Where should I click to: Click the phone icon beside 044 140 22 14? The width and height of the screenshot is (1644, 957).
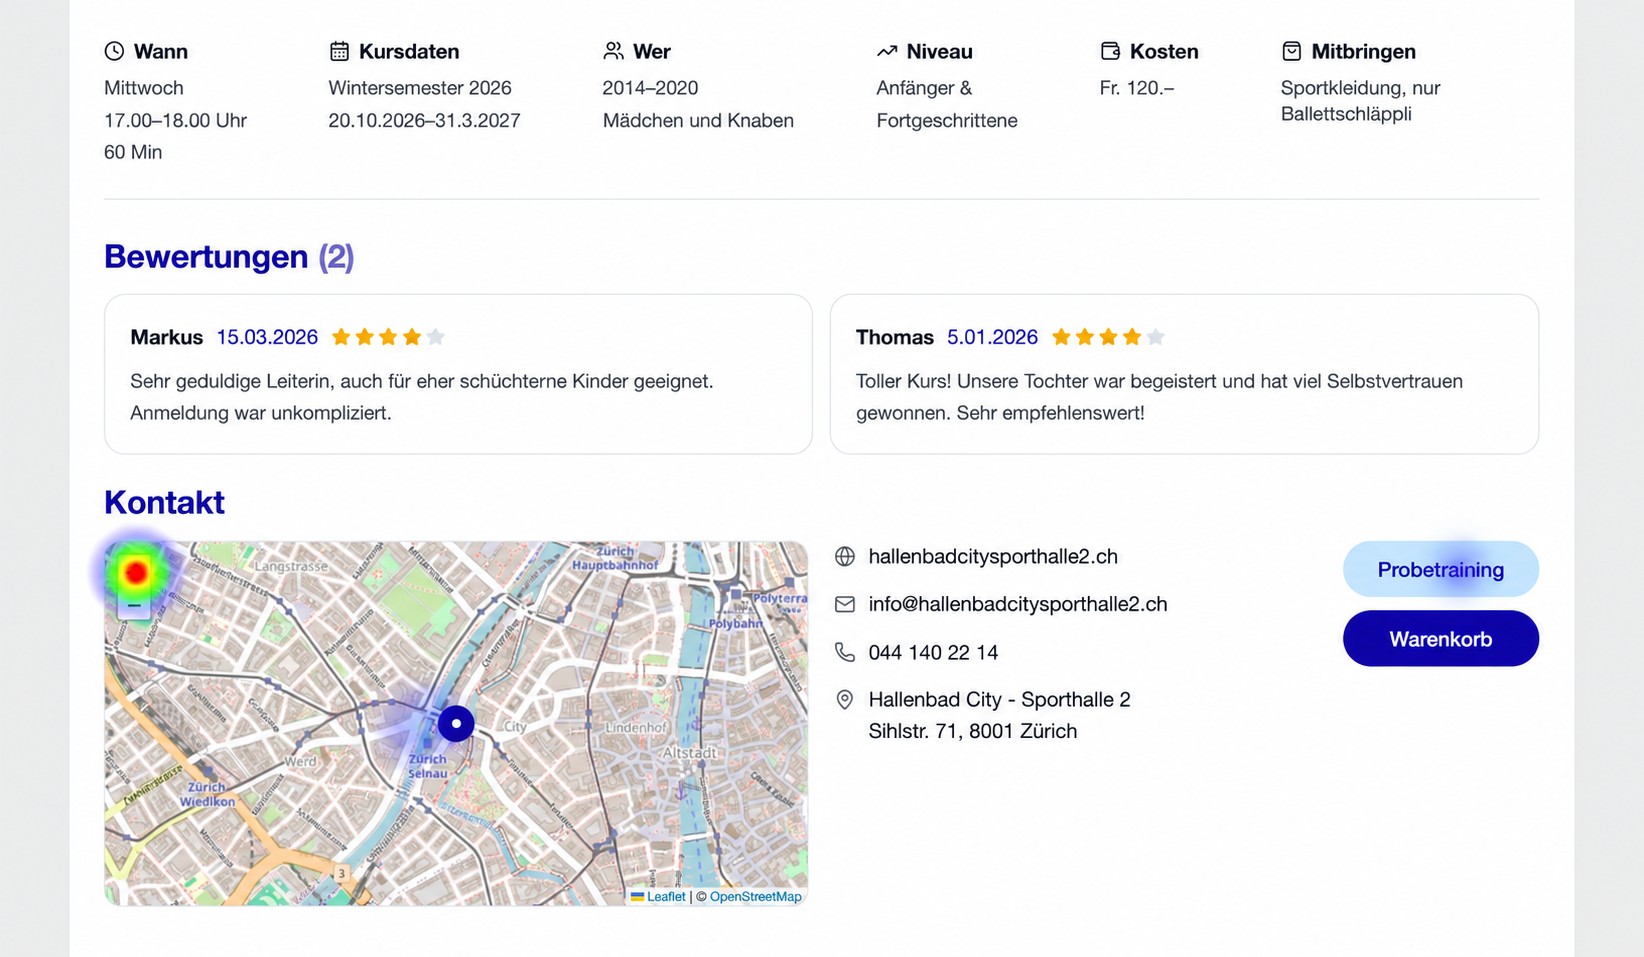tap(845, 653)
